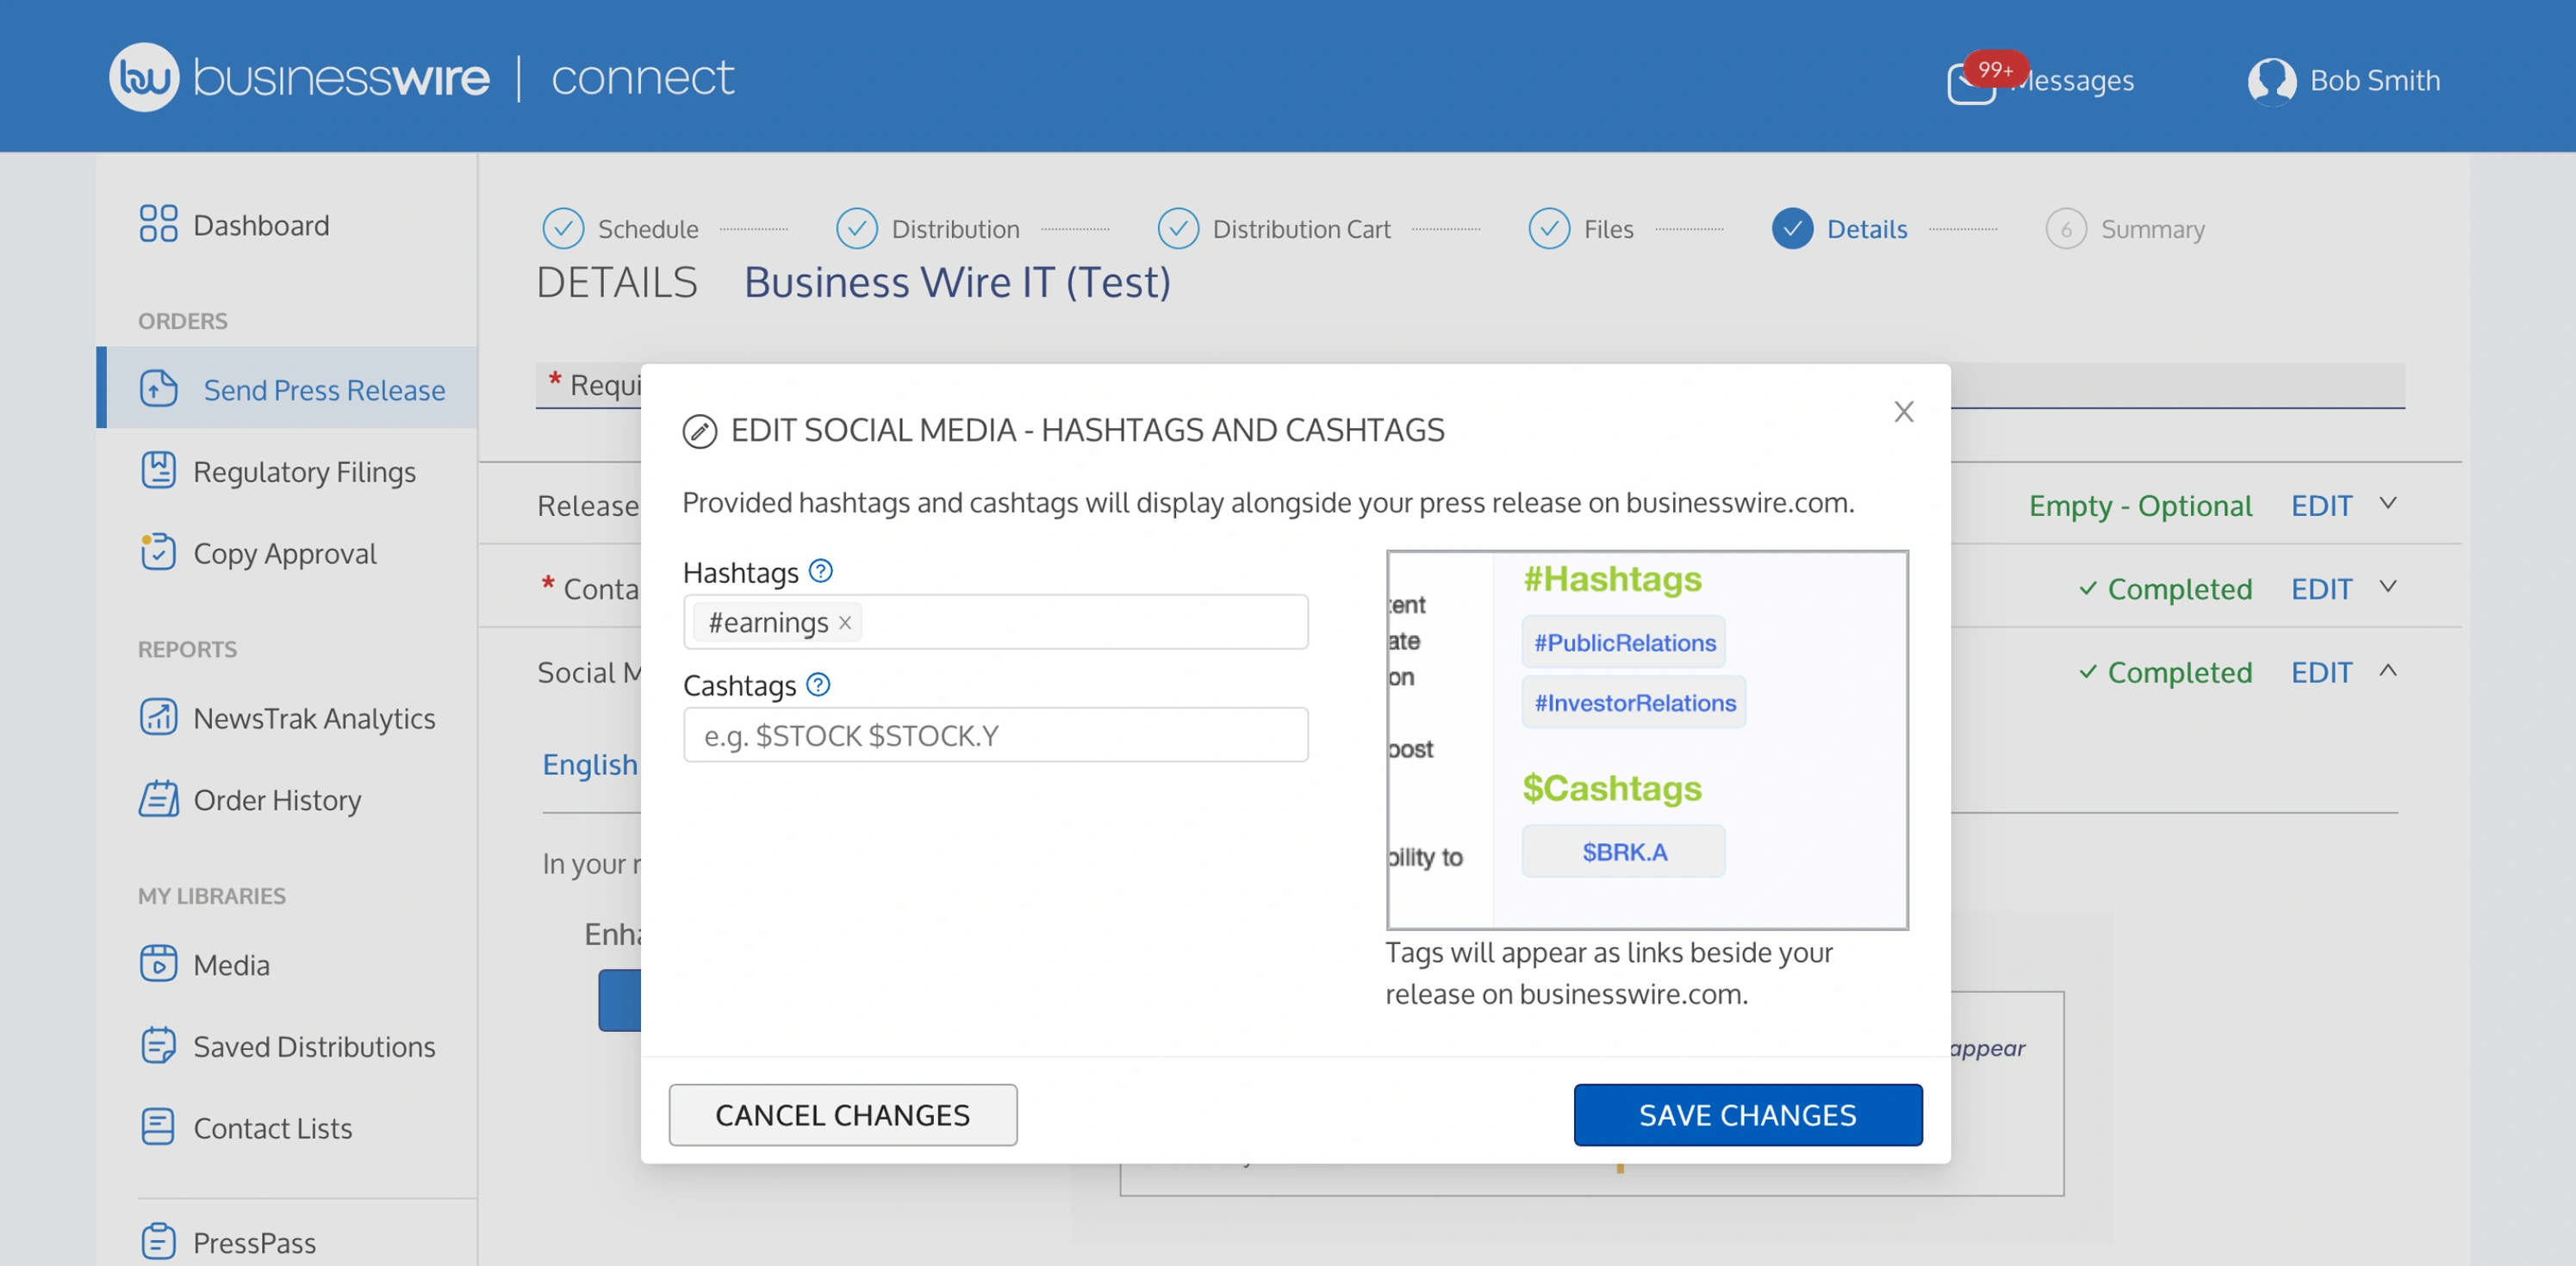
Task: Open Saved Distributions library
Action: coord(314,1047)
